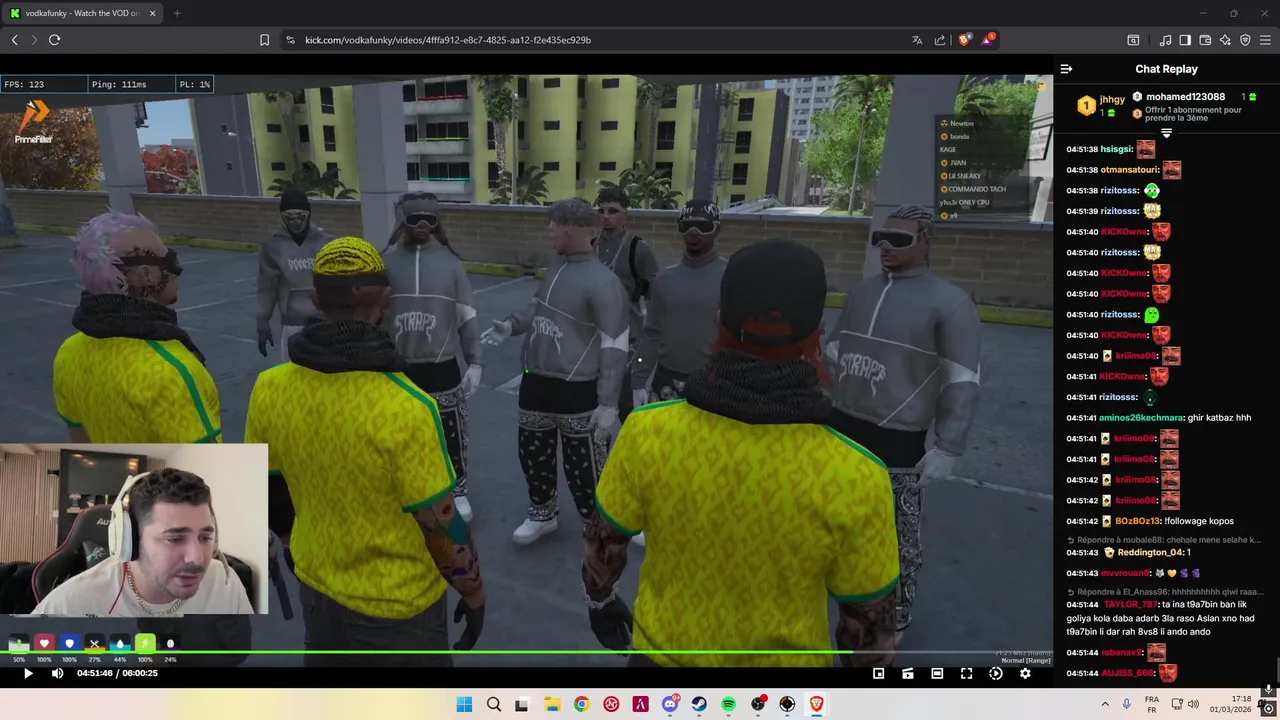Screen dimensions: 1280x720
Task: Go forward in the browser
Action: pos(34,40)
